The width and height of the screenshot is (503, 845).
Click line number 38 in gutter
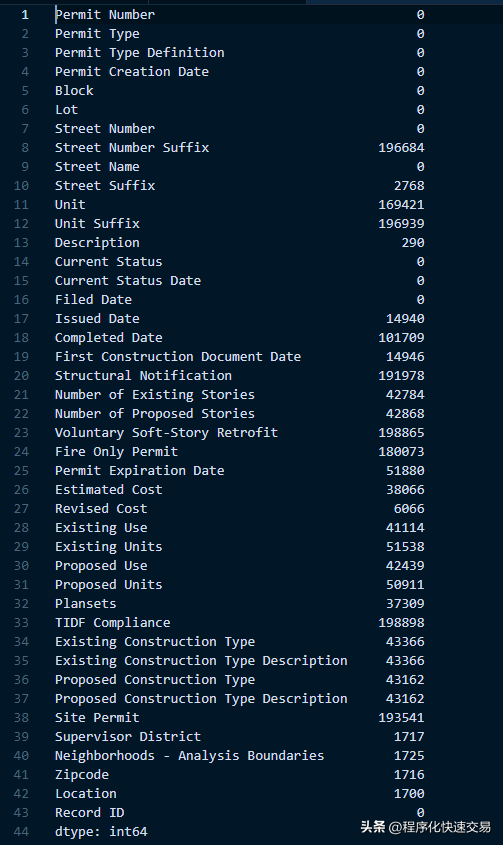(21, 717)
